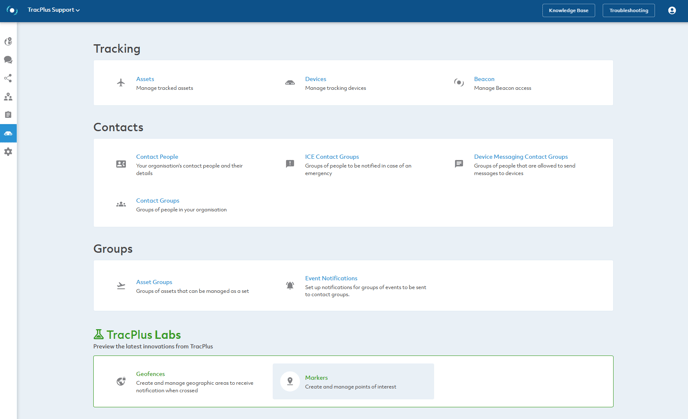This screenshot has width=688, height=419.
Task: Click 'Preview the latest innovations from TracPlus' text
Action: click(x=153, y=347)
